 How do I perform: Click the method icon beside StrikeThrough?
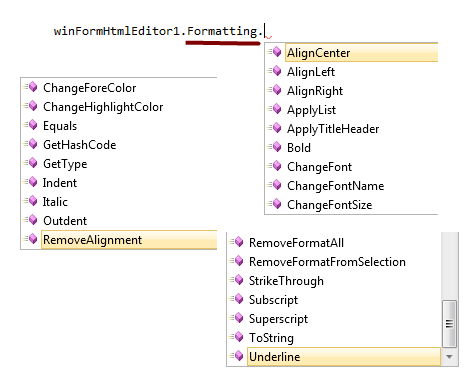point(237,280)
